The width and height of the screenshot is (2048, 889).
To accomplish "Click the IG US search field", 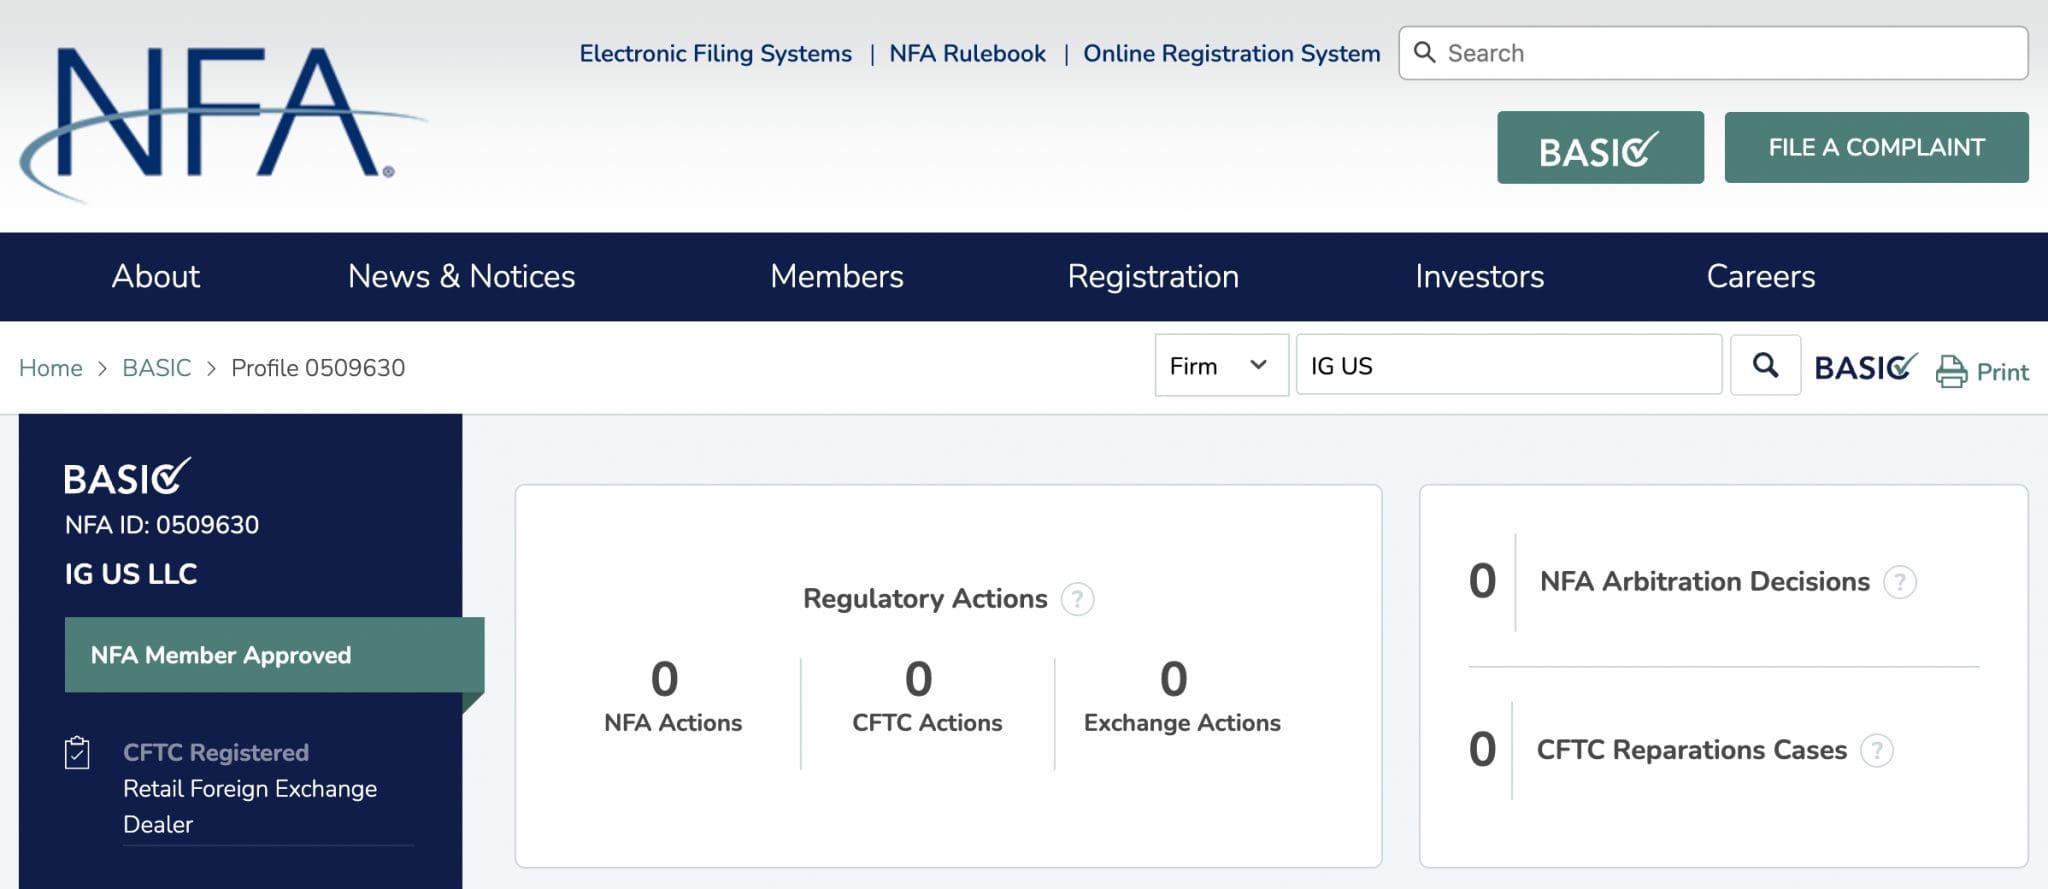I will pos(1509,365).
